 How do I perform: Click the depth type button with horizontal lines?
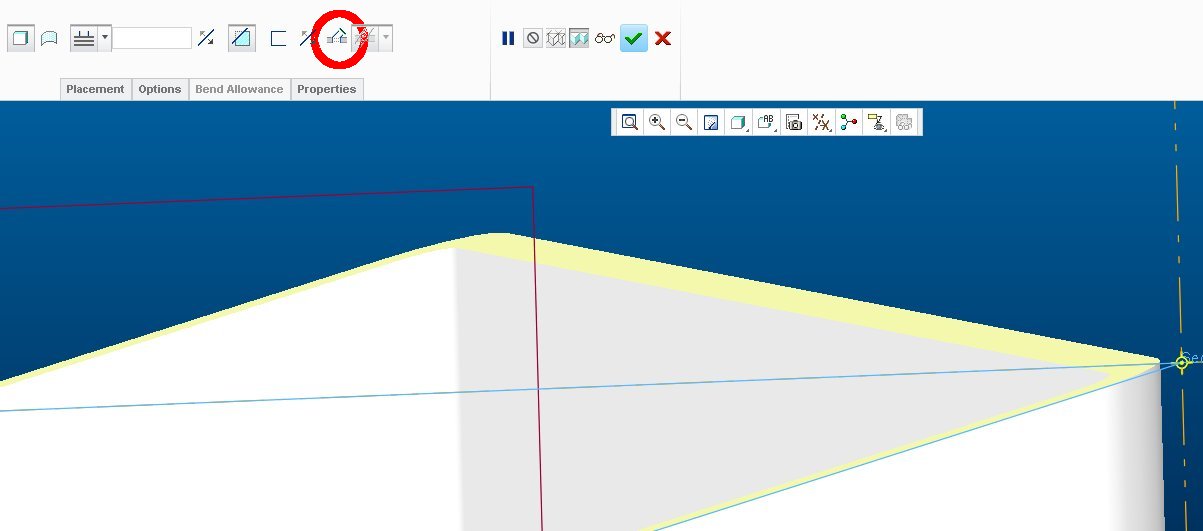coord(84,39)
